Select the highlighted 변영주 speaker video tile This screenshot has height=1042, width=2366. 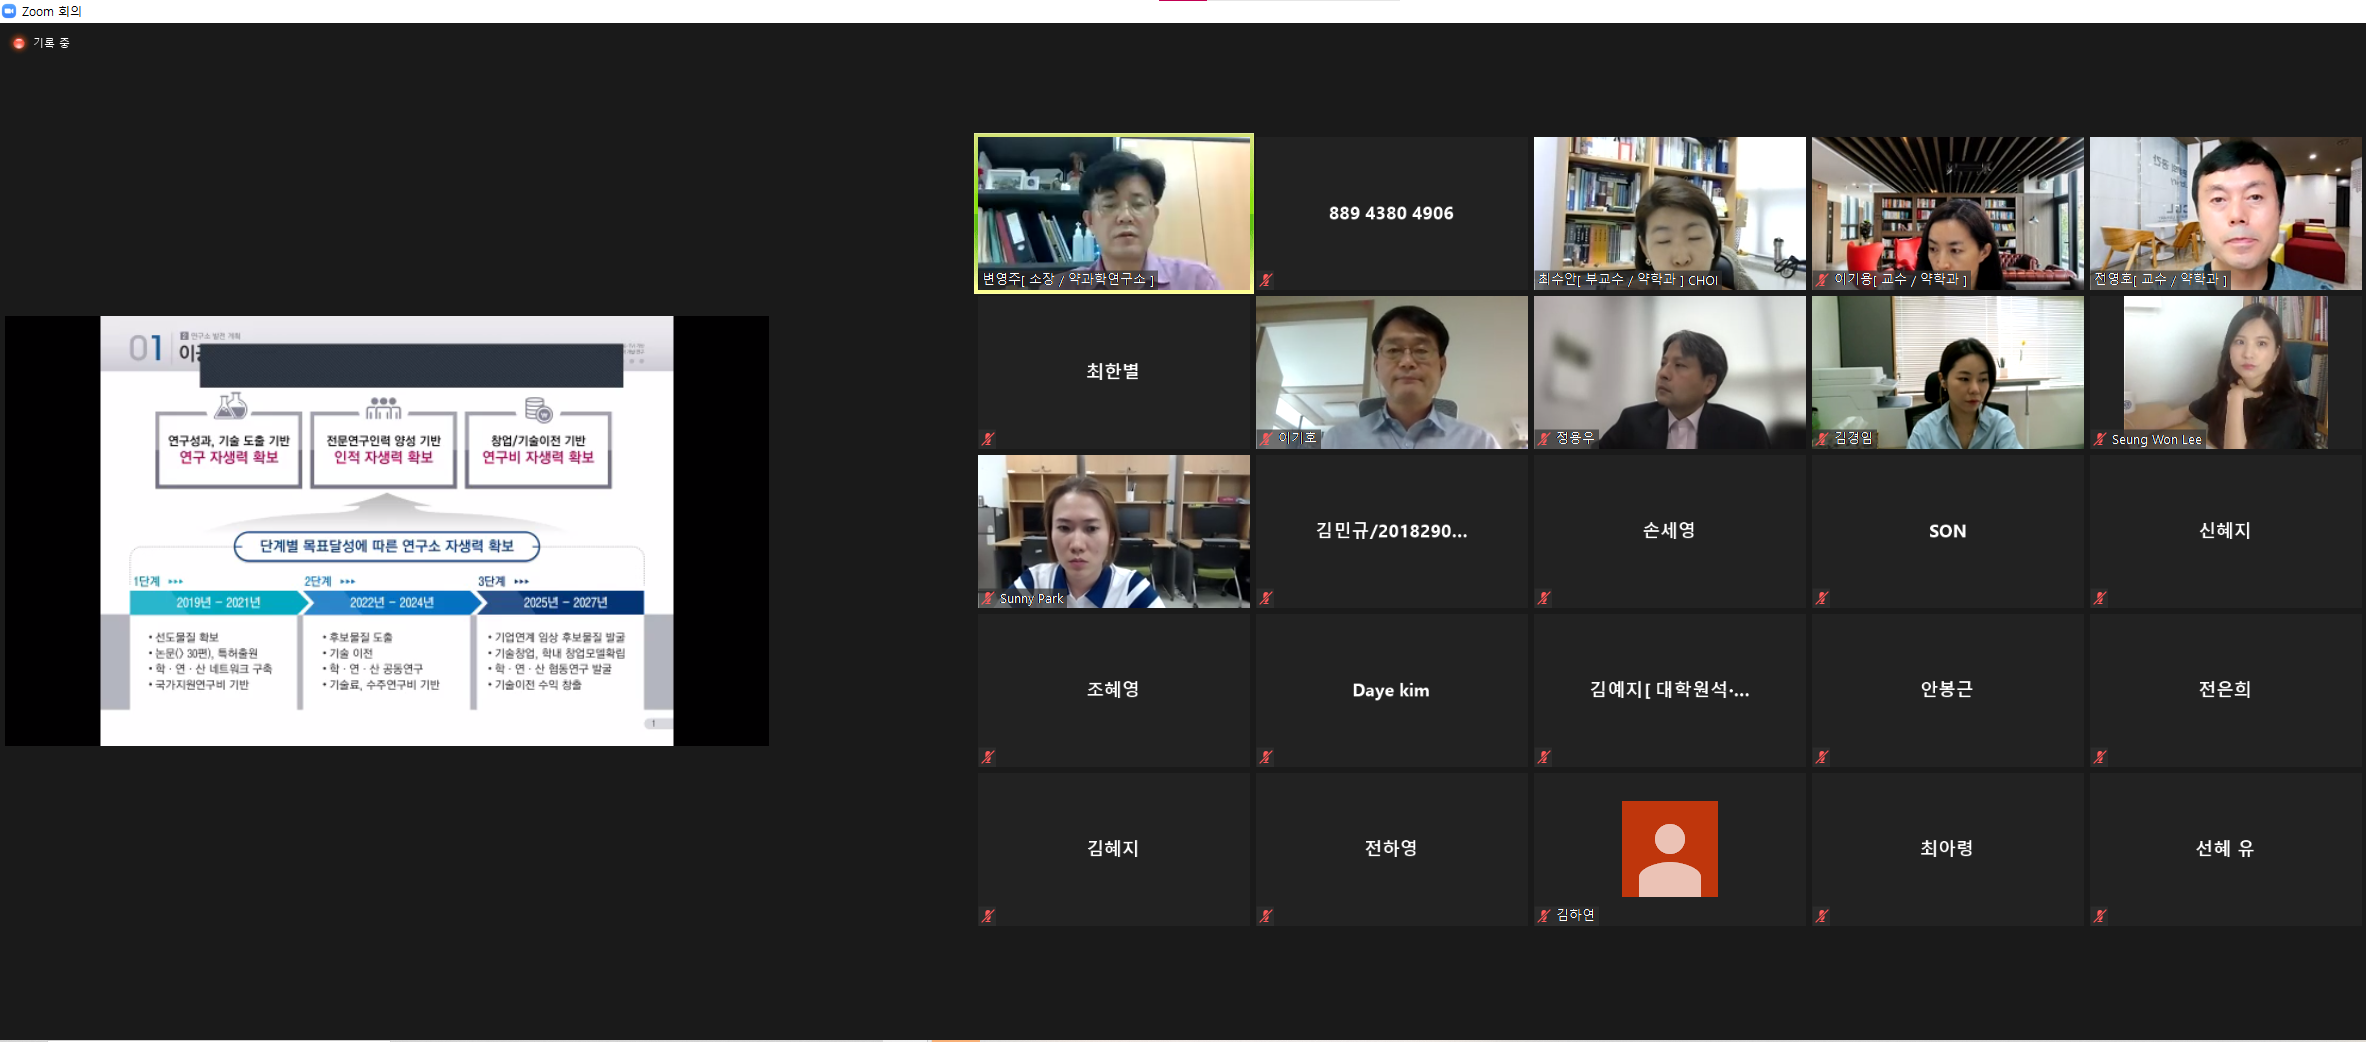(x=1113, y=213)
